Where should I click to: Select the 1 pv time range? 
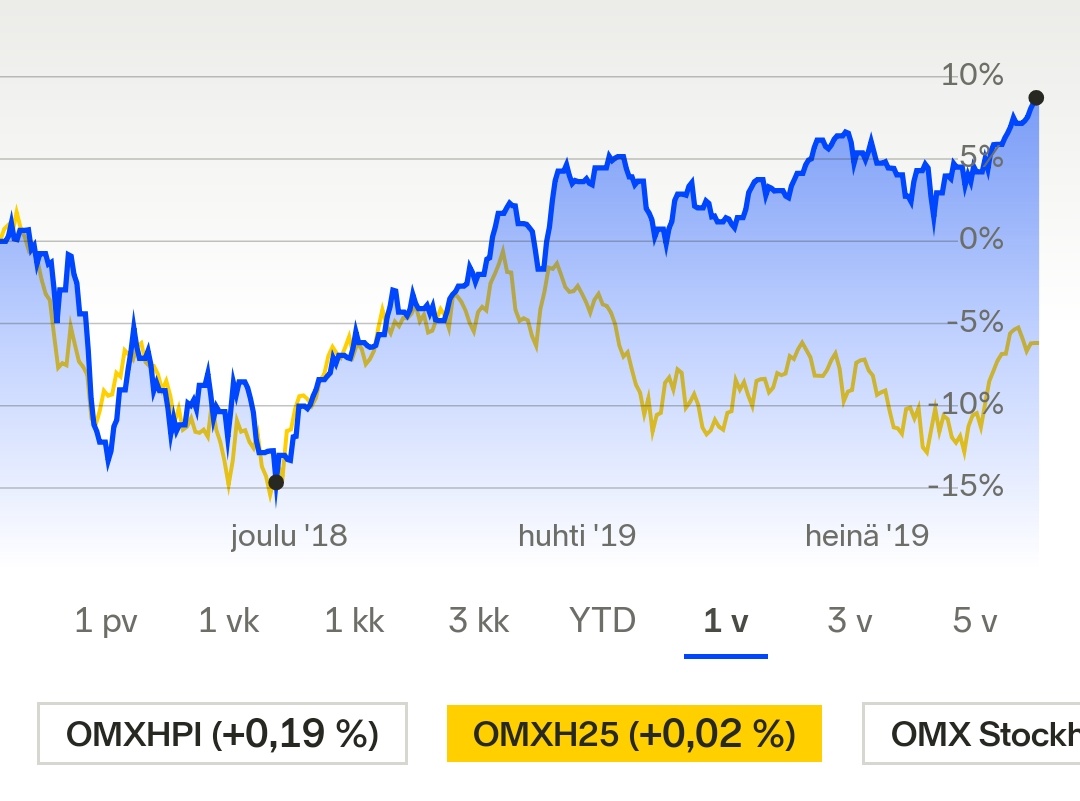point(106,621)
